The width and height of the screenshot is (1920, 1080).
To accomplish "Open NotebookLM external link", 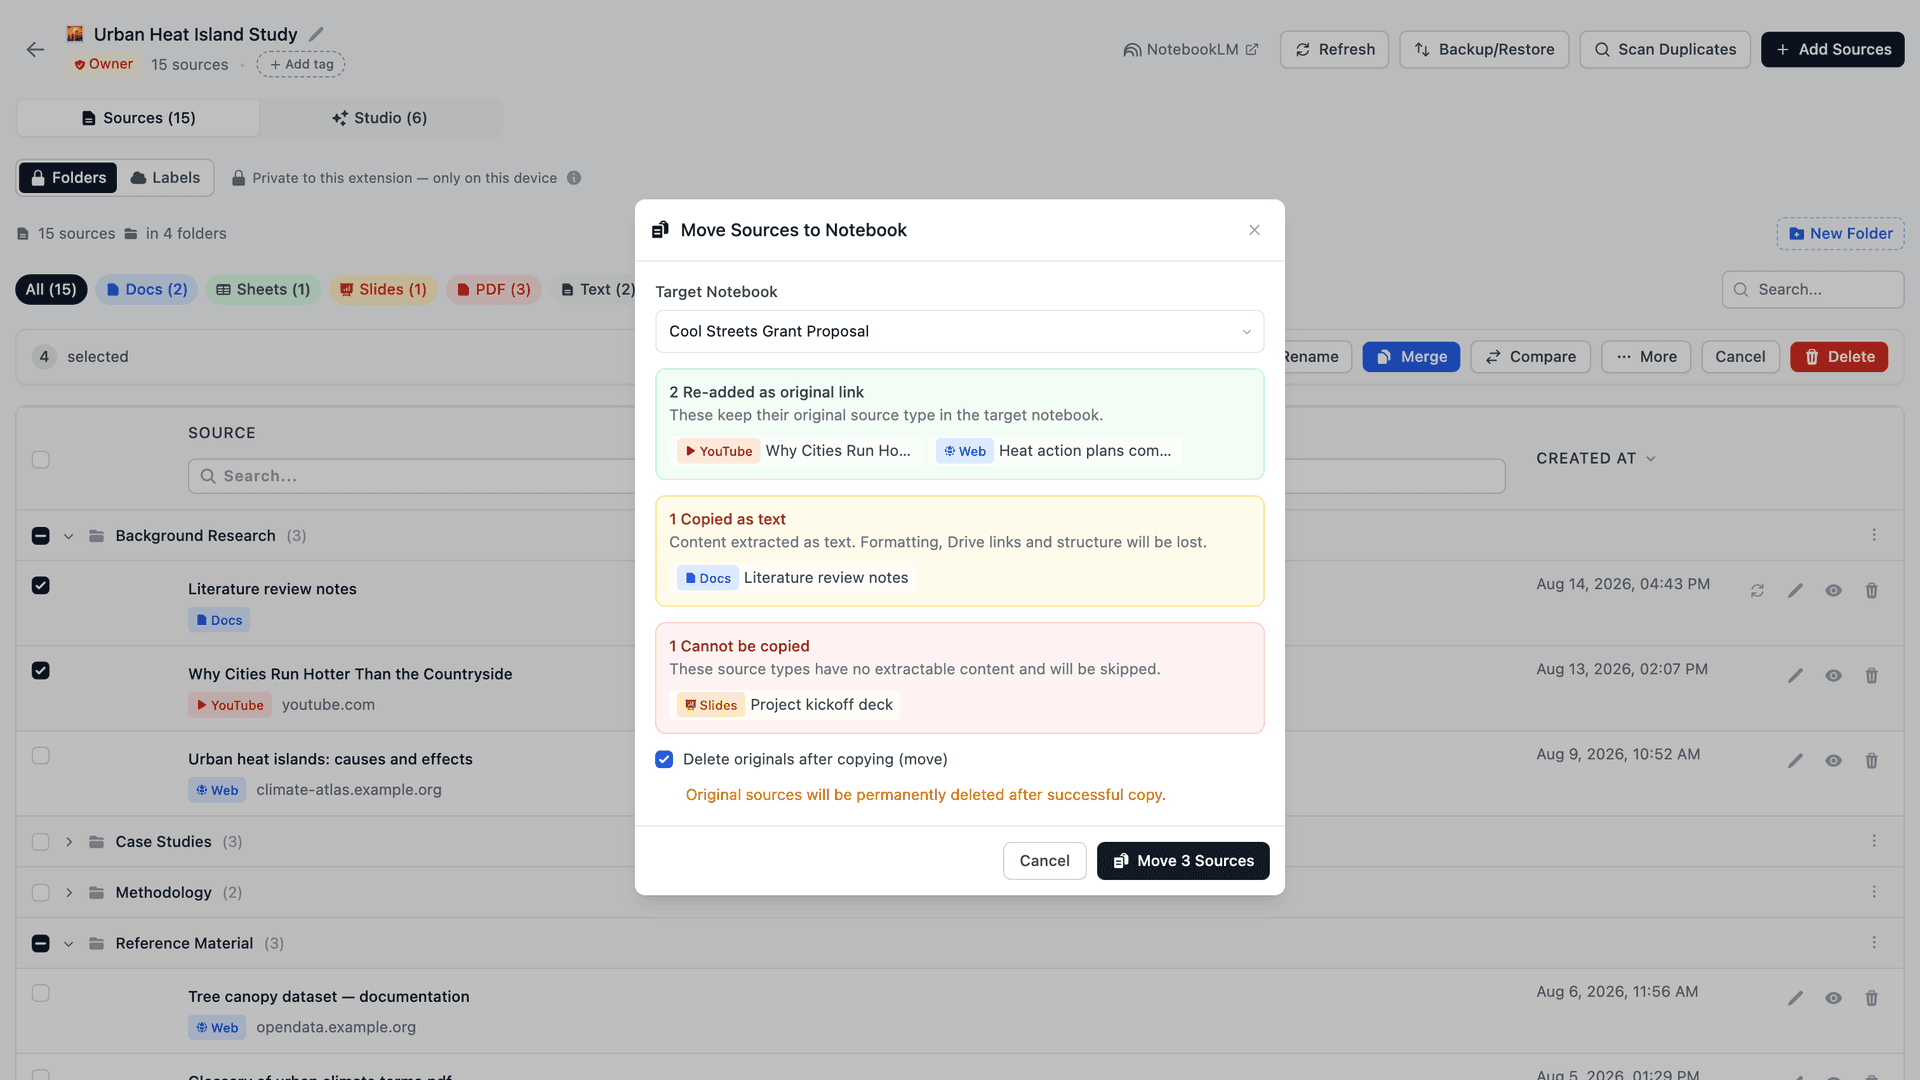I will [x=1190, y=49].
